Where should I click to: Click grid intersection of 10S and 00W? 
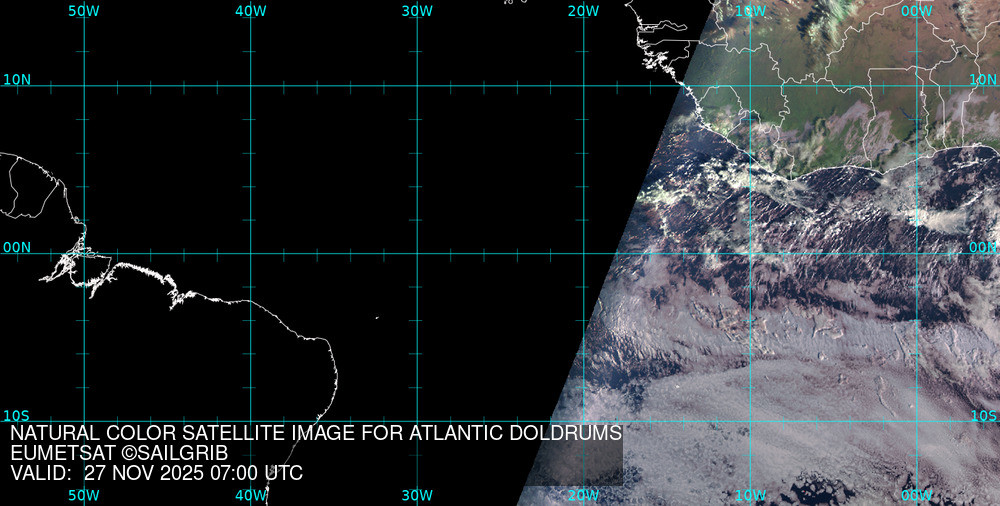point(916,421)
